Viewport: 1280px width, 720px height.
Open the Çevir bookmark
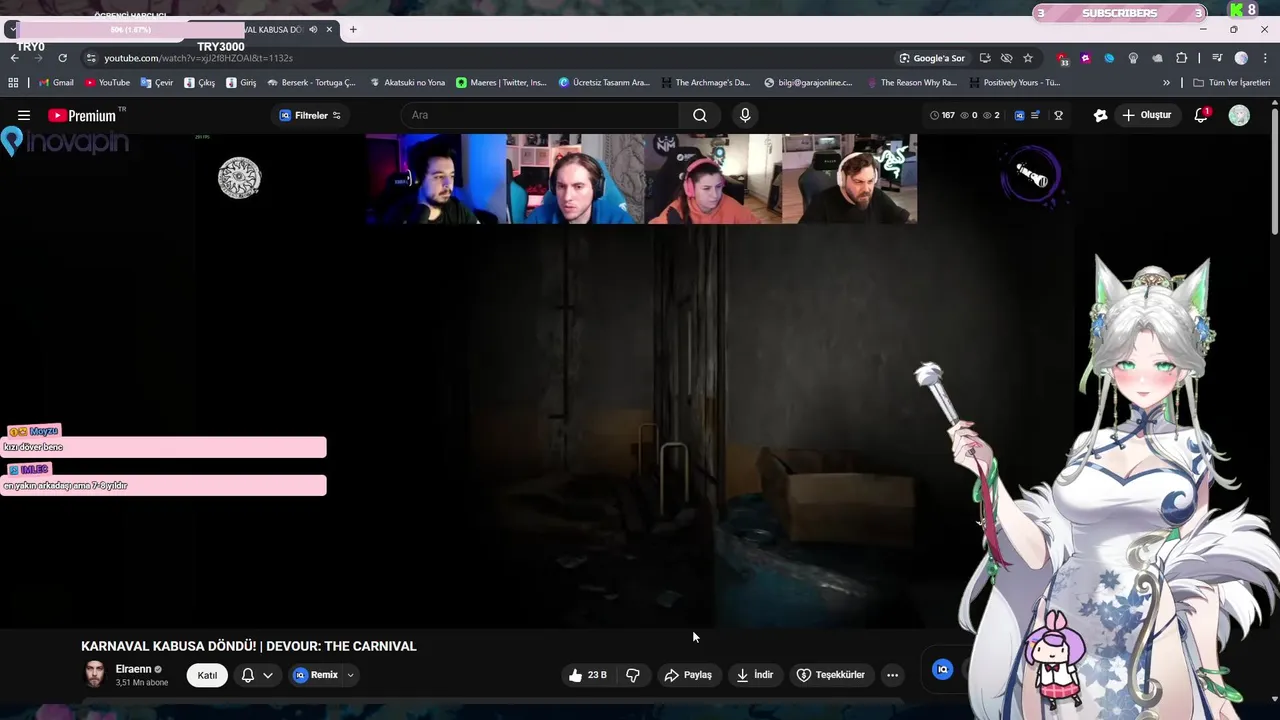pos(157,83)
